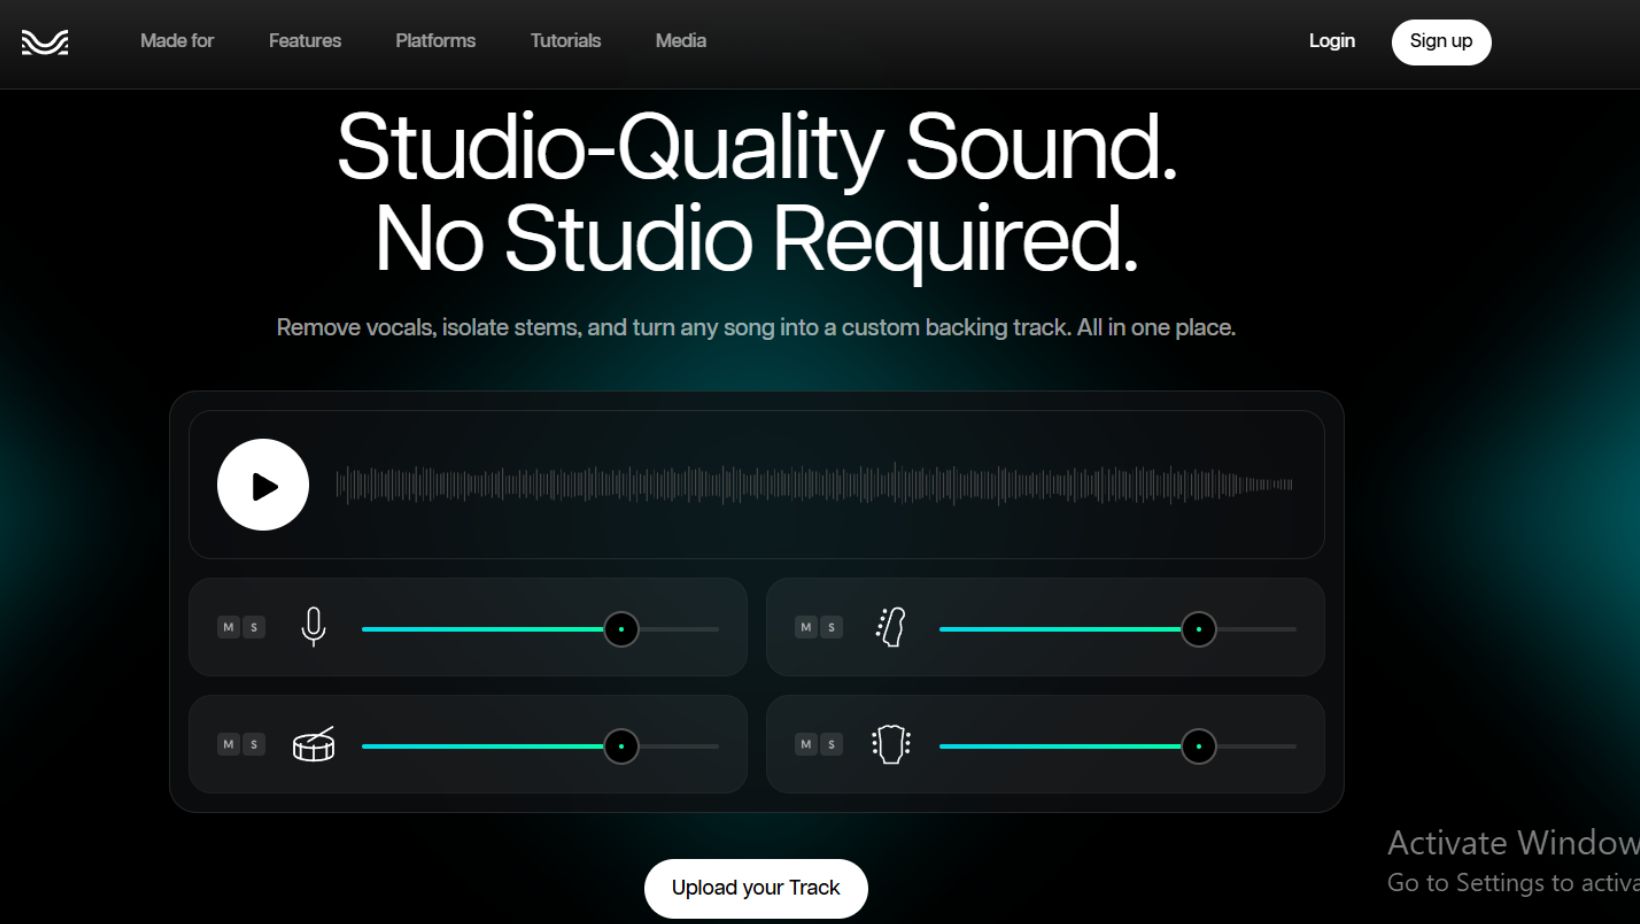
Task: Solo the drums stem
Action: pyautogui.click(x=253, y=744)
